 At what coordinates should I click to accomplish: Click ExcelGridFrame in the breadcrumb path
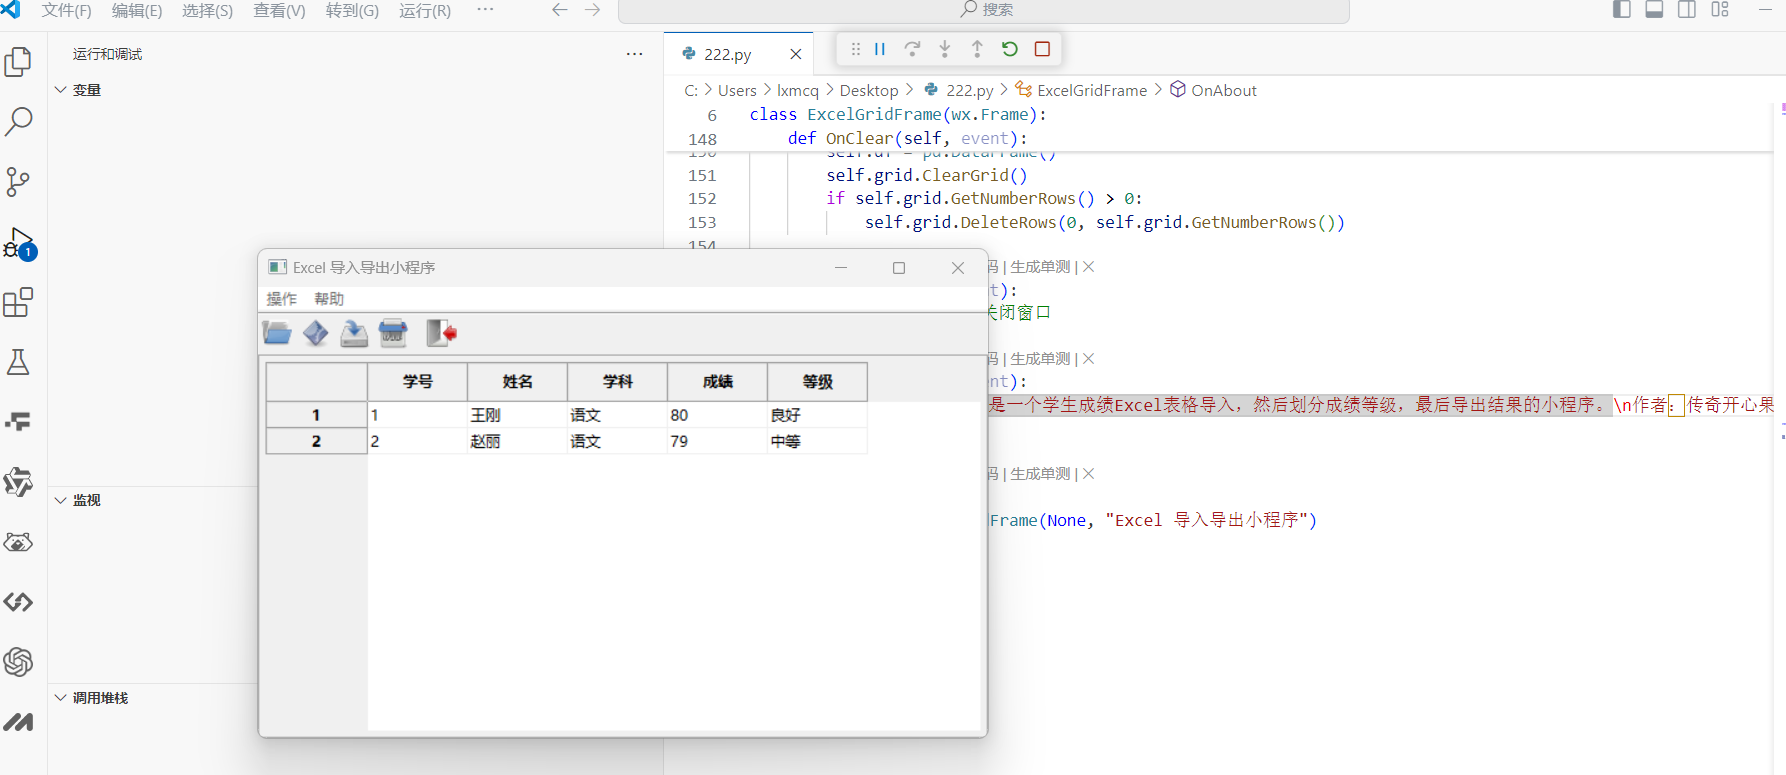(x=1091, y=90)
